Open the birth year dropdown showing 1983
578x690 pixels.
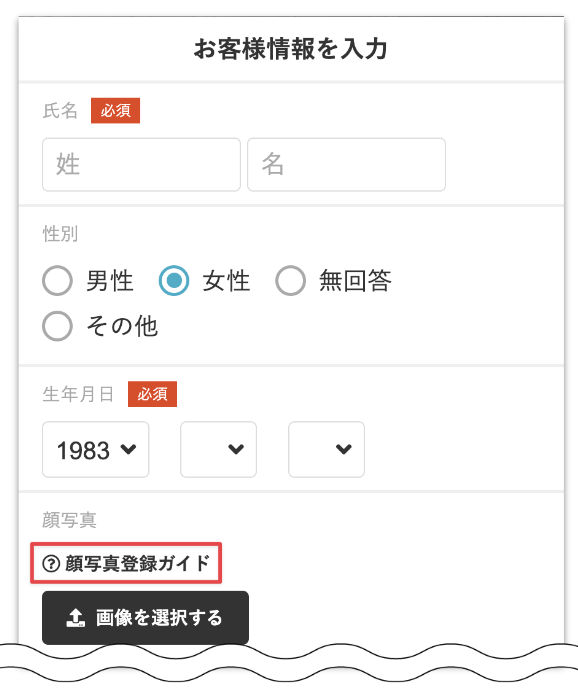coord(96,449)
